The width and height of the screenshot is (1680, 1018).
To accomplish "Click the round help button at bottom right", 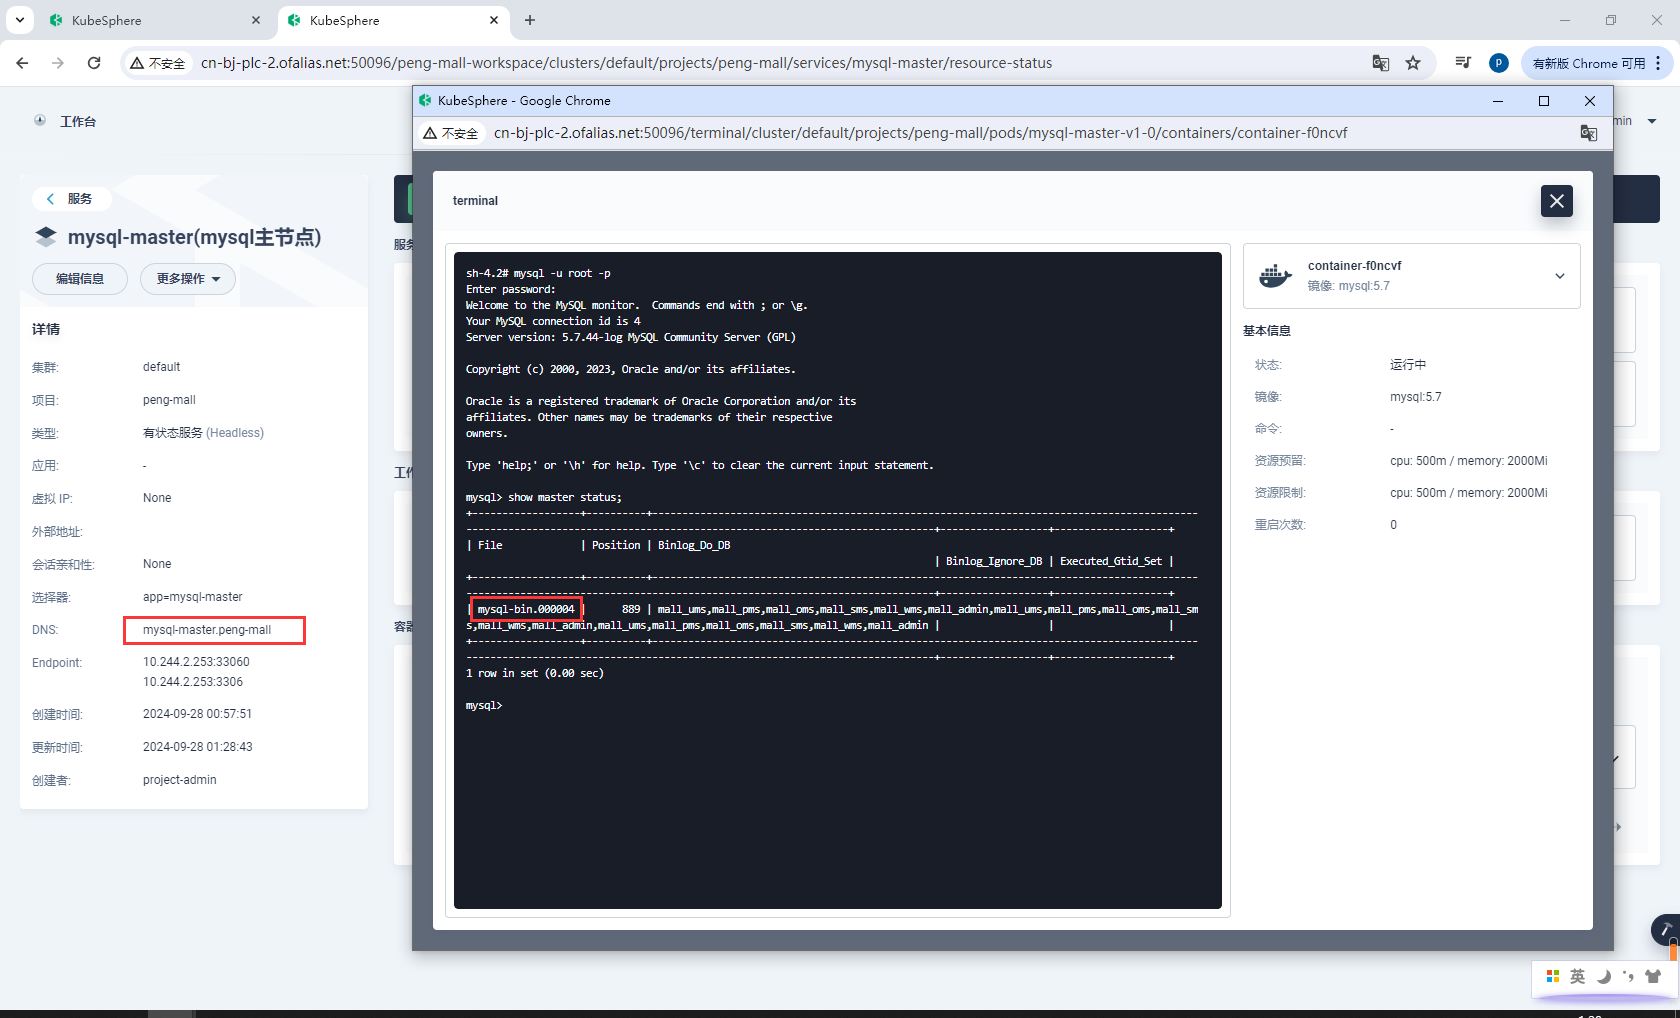I will [1666, 930].
